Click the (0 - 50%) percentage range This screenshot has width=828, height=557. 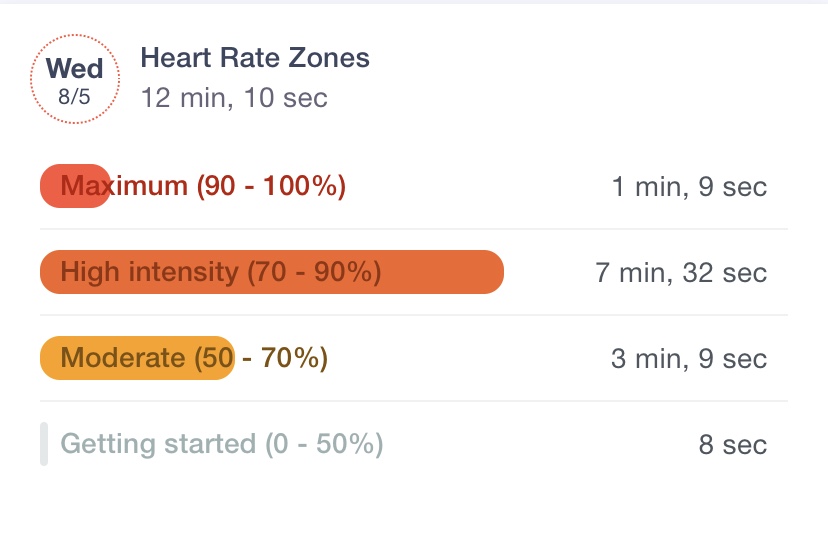[324, 444]
